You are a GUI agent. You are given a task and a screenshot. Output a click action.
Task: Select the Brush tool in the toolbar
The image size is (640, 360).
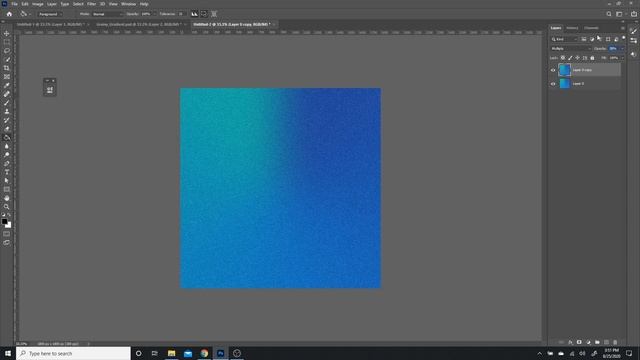7,102
